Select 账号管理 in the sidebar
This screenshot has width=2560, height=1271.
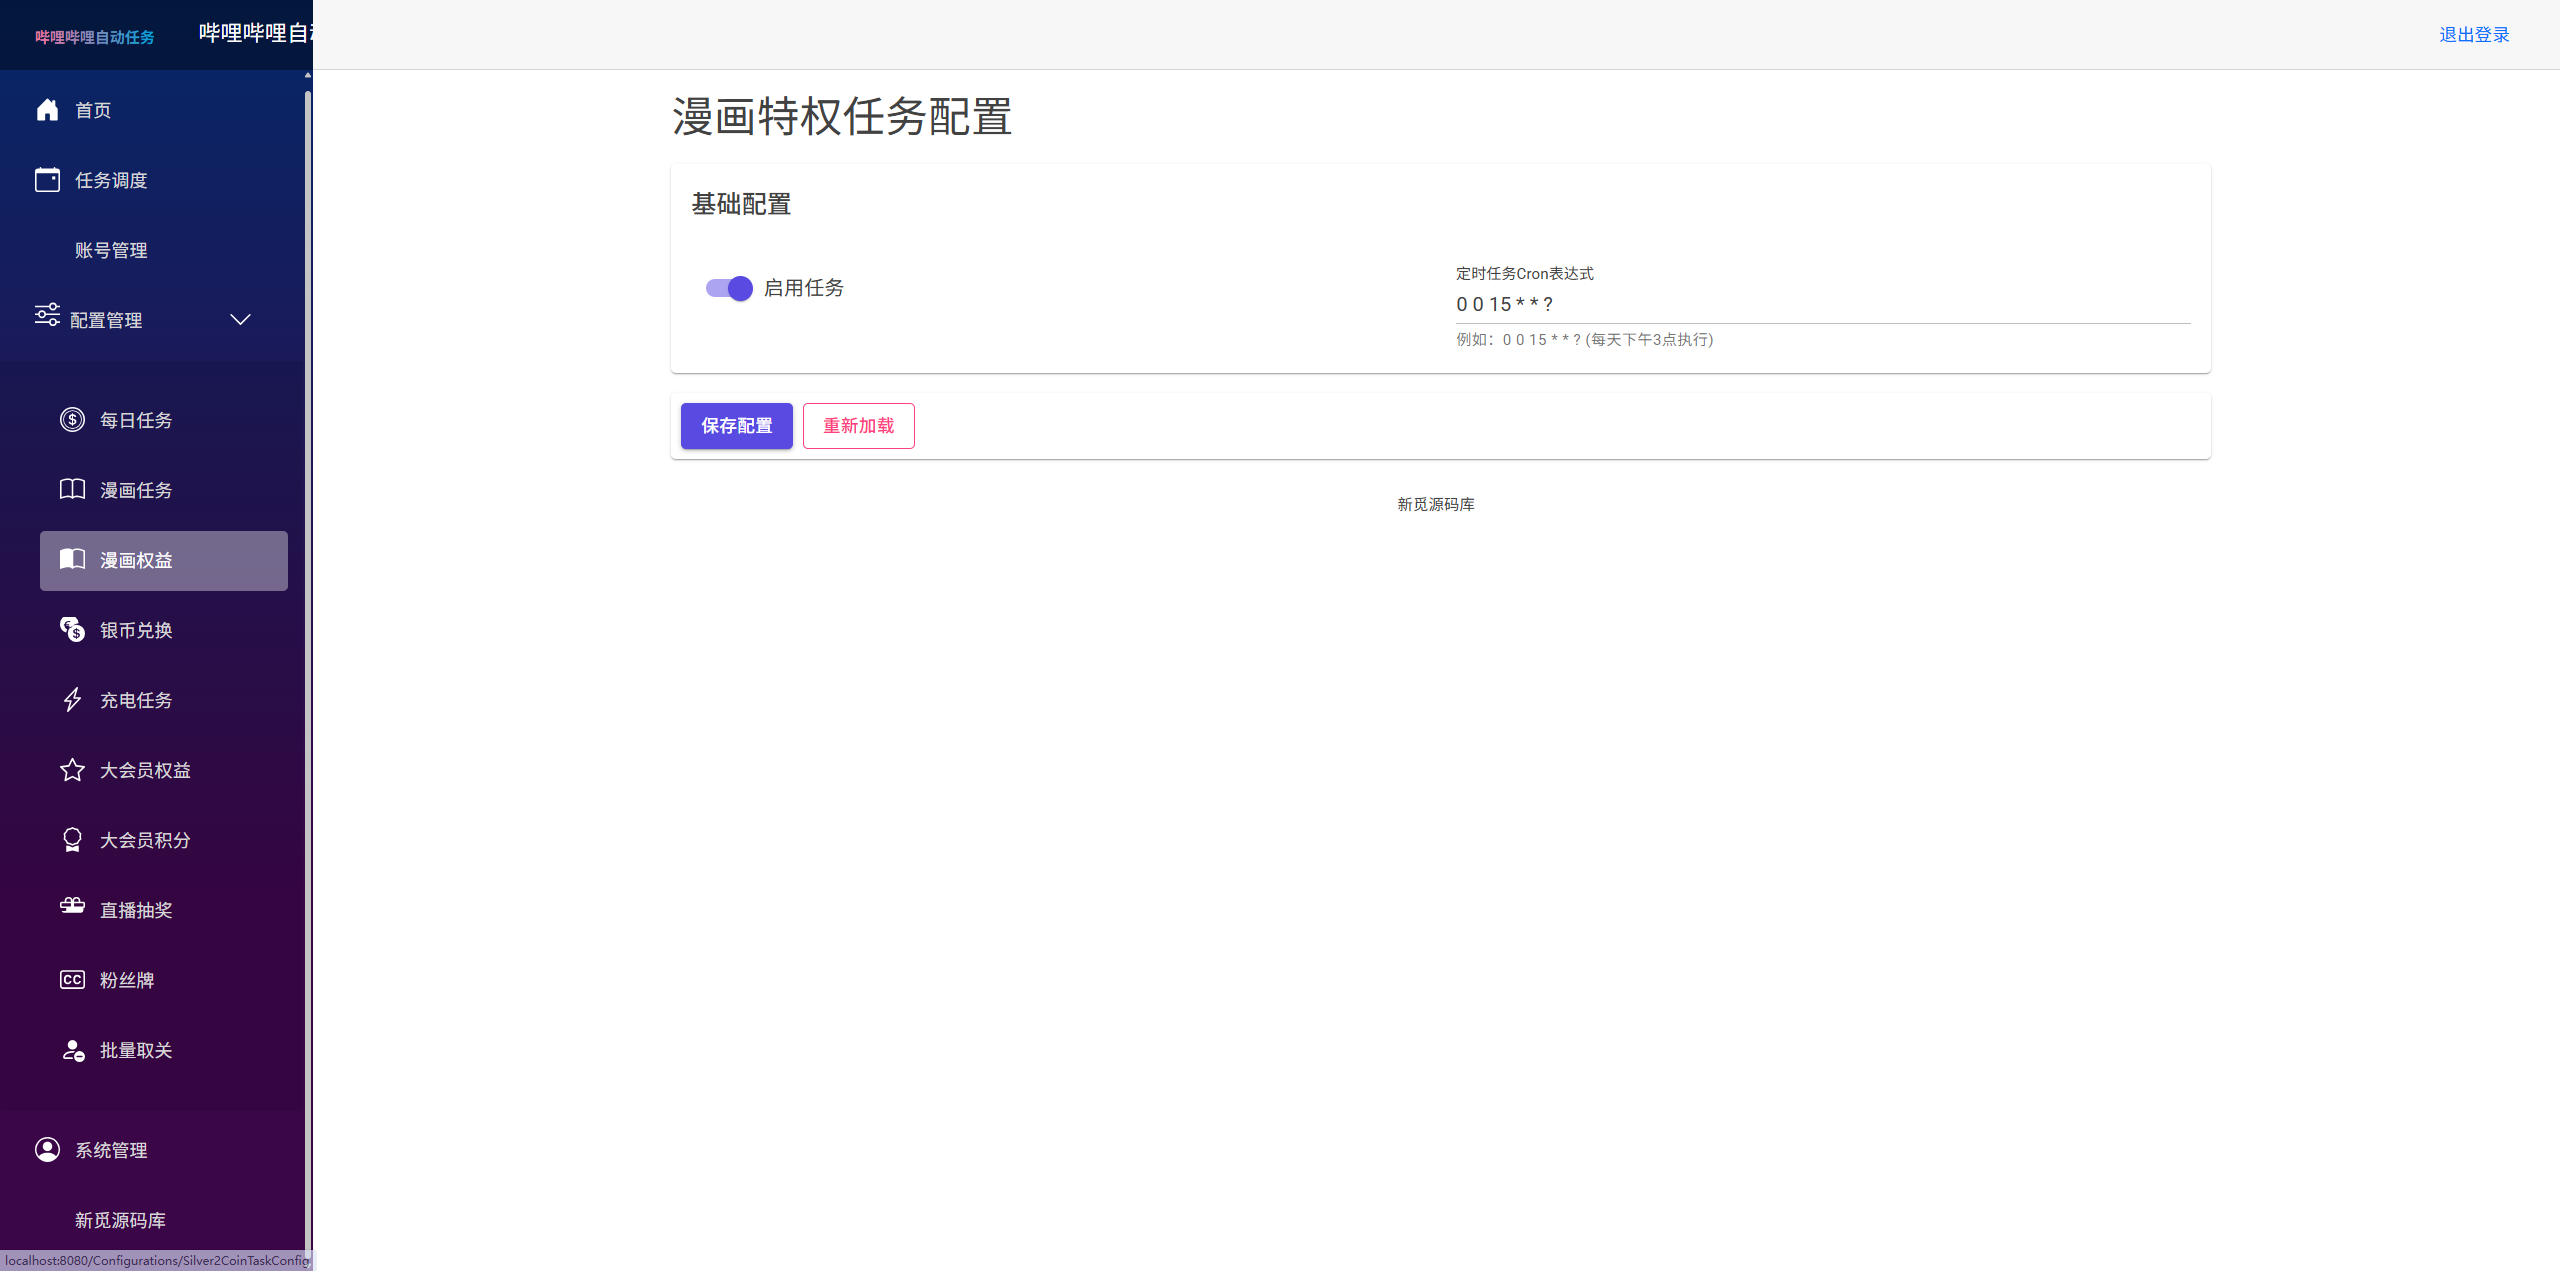pyautogui.click(x=112, y=250)
